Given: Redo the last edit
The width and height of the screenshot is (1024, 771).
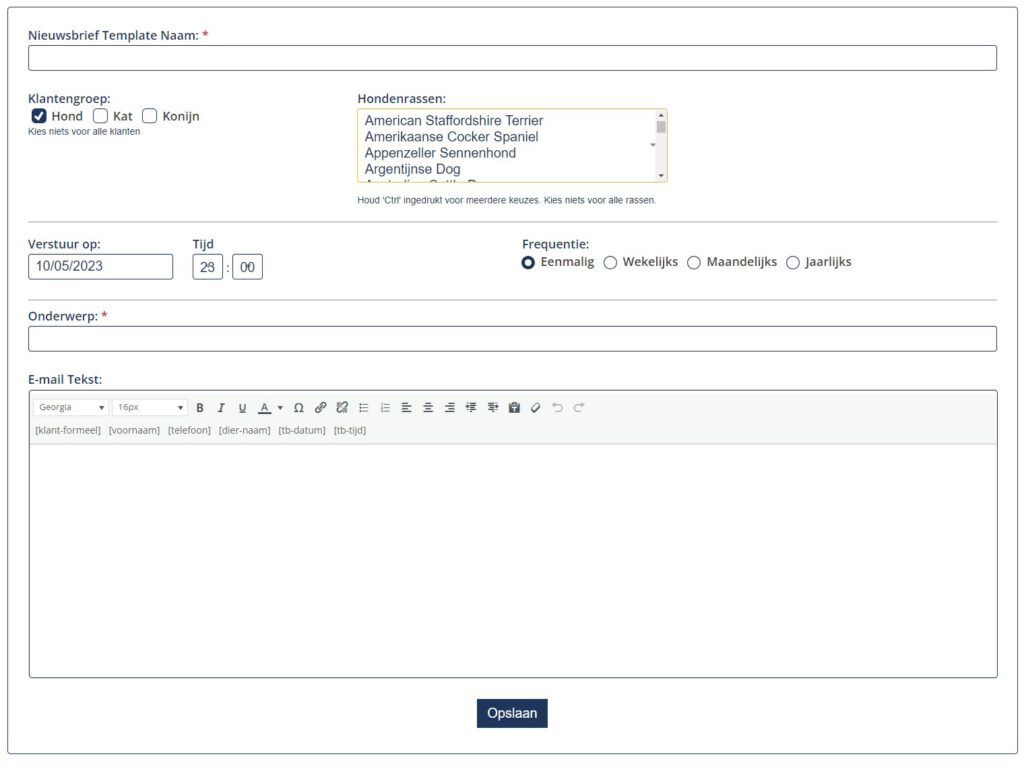Looking at the screenshot, I should coord(579,407).
